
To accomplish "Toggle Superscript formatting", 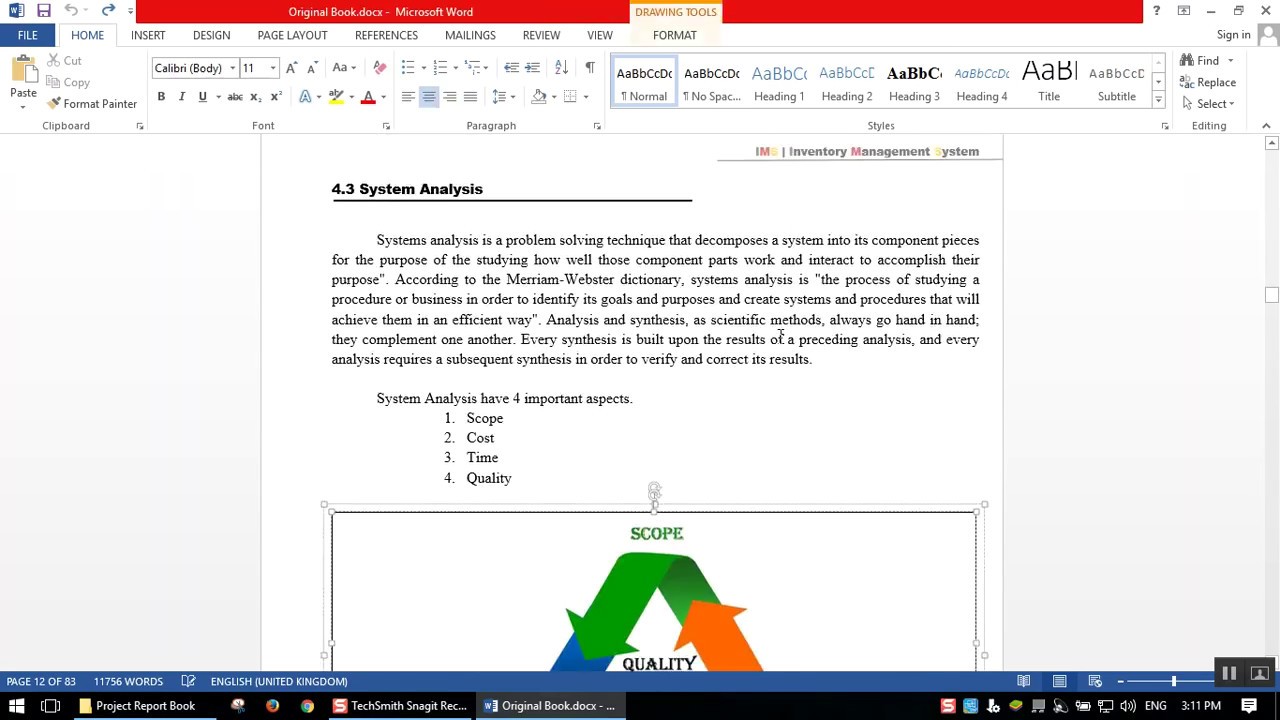I will 276,97.
